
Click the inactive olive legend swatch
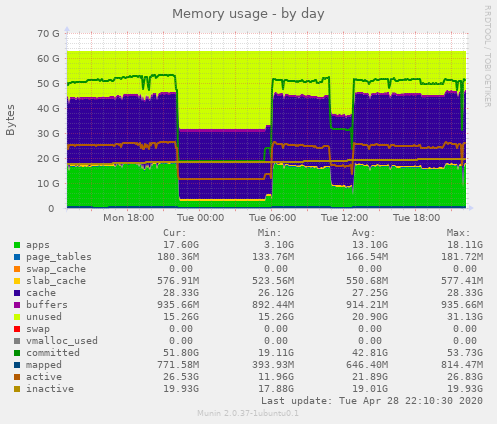point(17,389)
